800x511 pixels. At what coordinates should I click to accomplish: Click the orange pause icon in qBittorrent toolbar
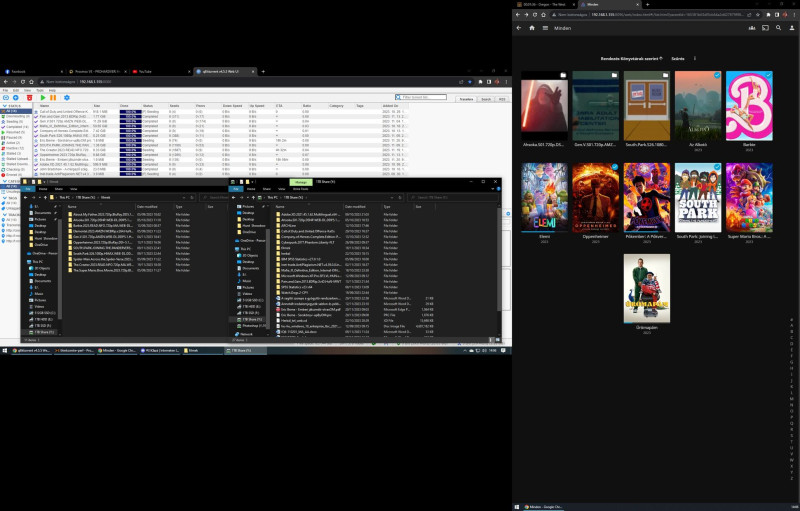pos(53,97)
